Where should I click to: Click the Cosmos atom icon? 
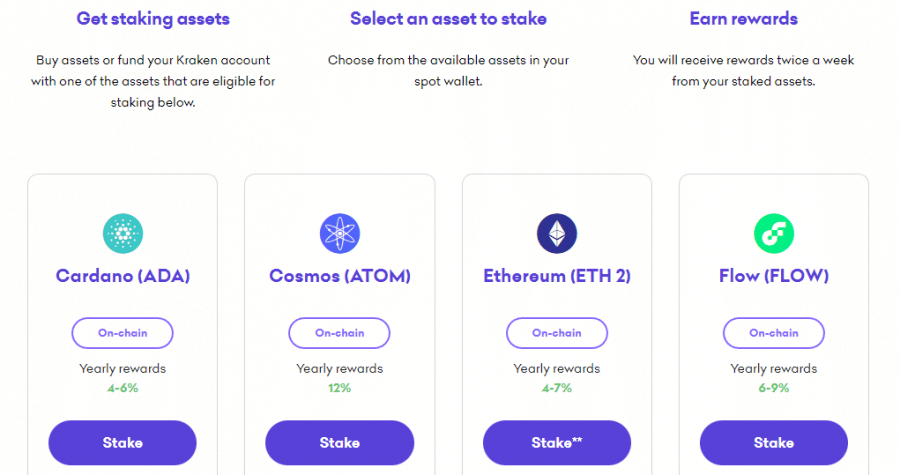339,233
